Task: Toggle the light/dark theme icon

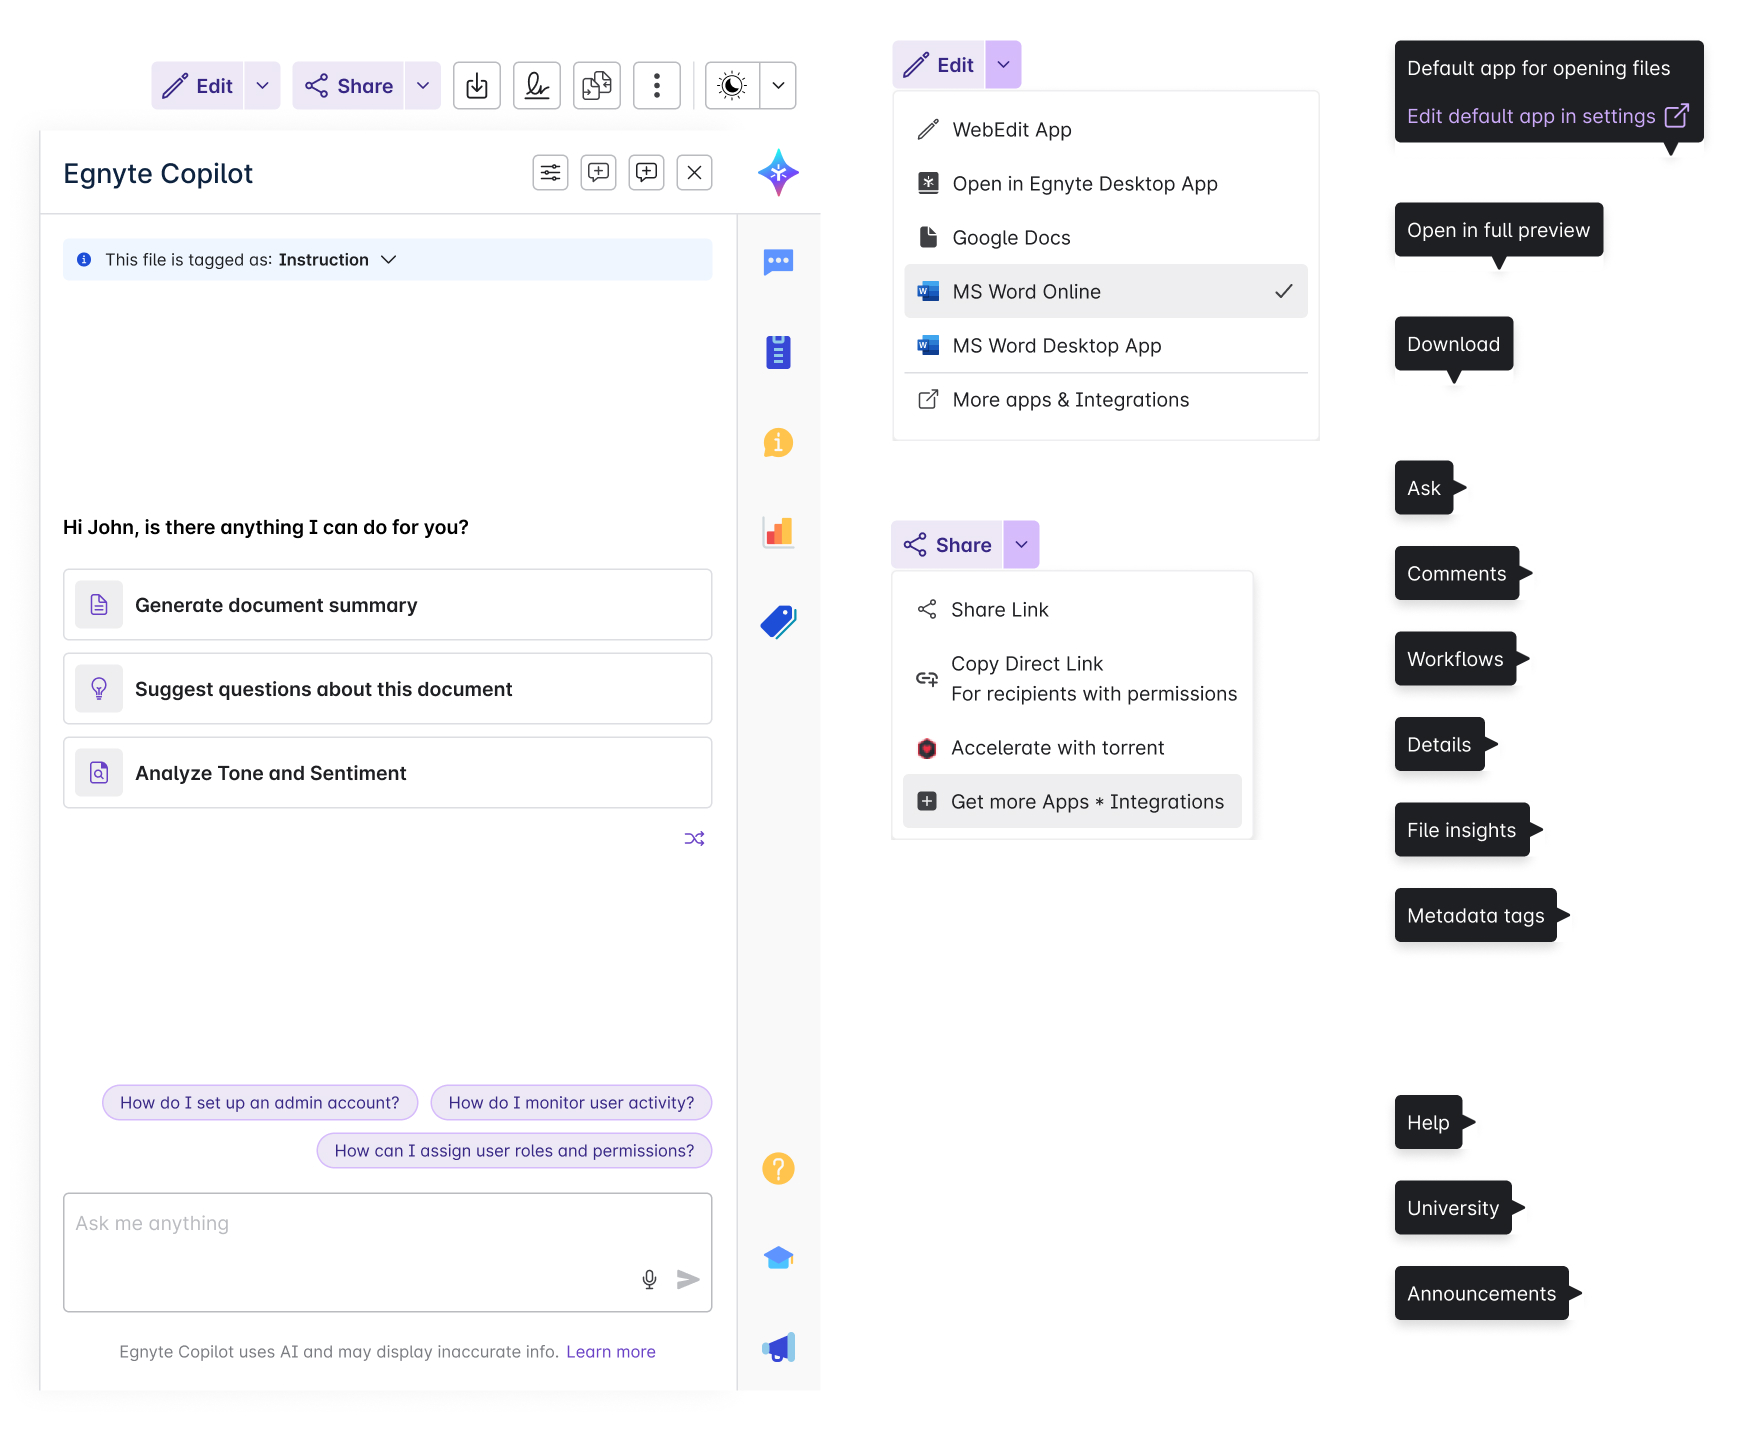Action: (732, 86)
